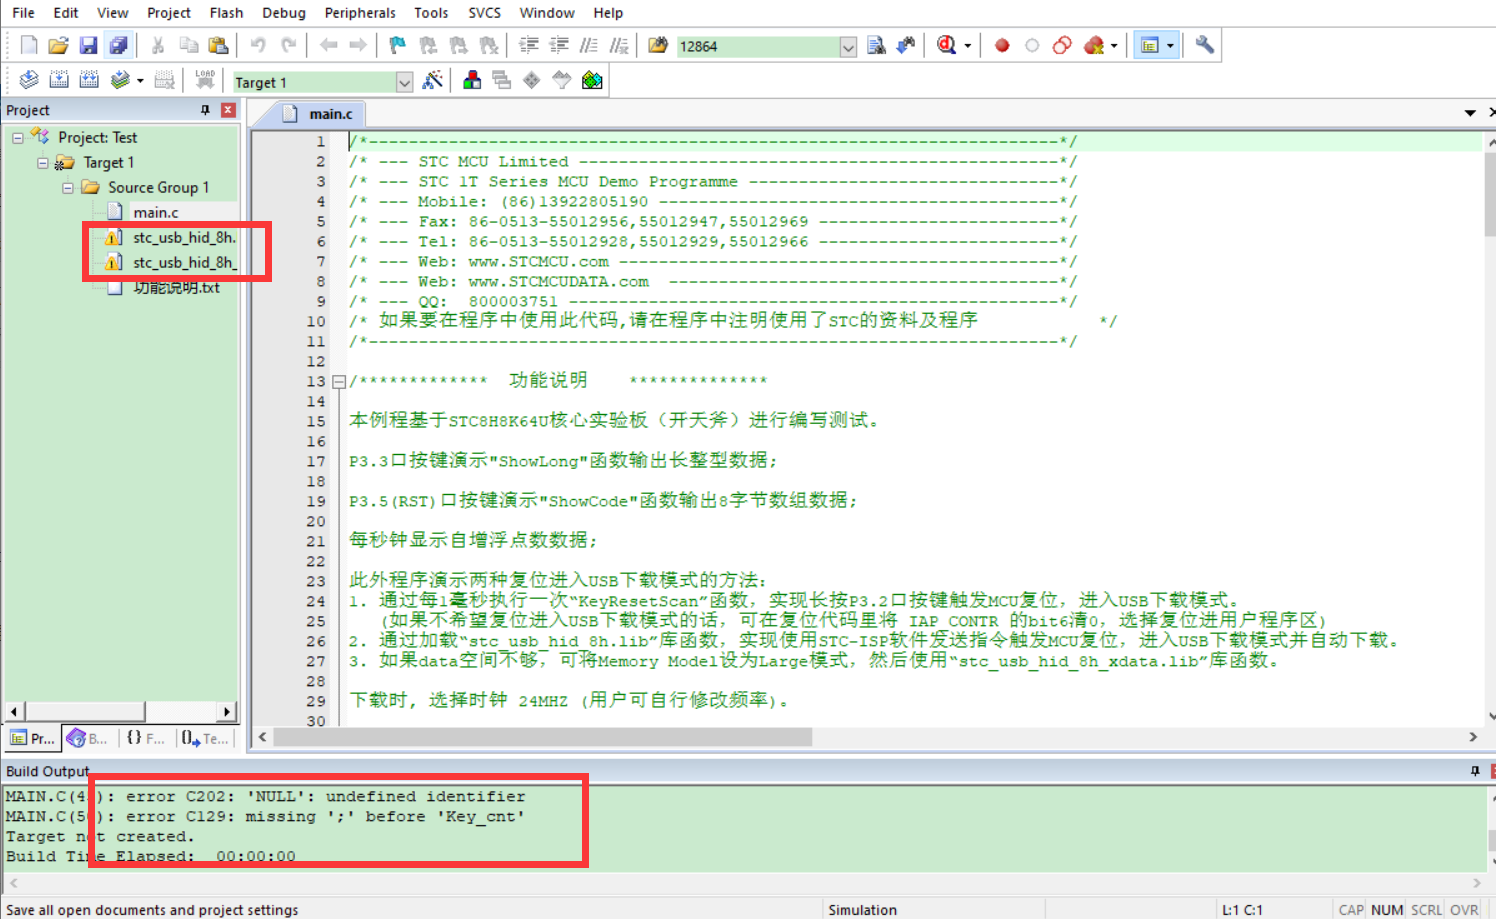Viewport: 1496px width, 919px height.
Task: Pin the Project panel
Action: [205, 110]
